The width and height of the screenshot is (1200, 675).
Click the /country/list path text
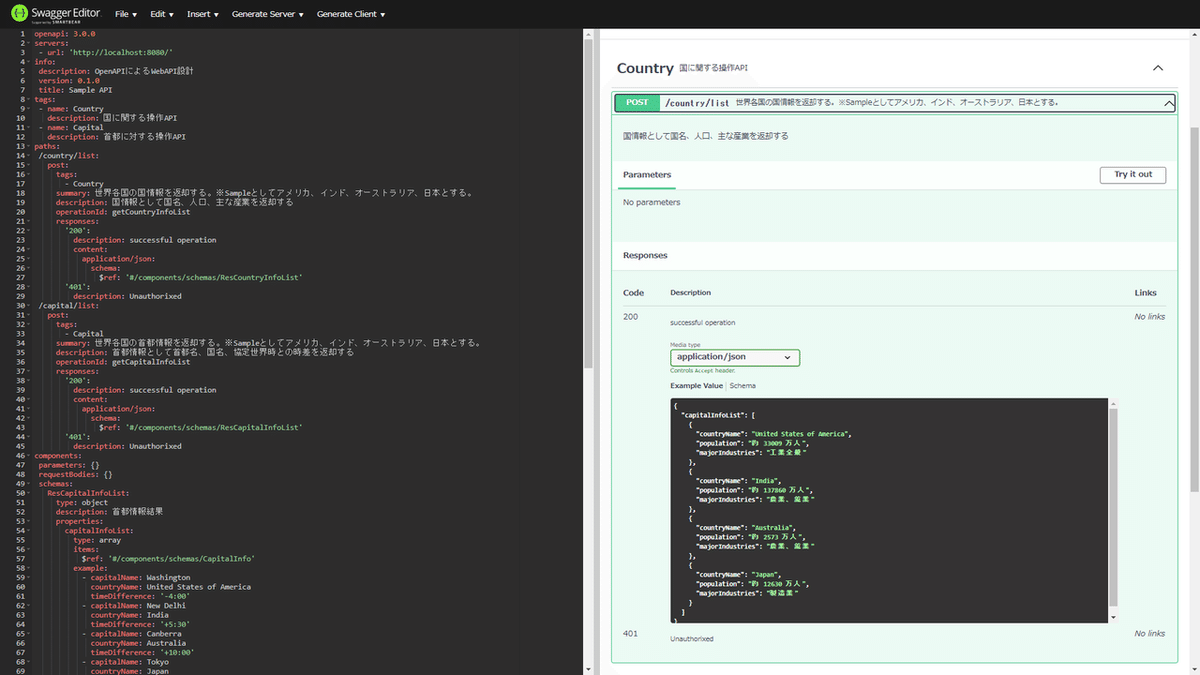(x=697, y=102)
